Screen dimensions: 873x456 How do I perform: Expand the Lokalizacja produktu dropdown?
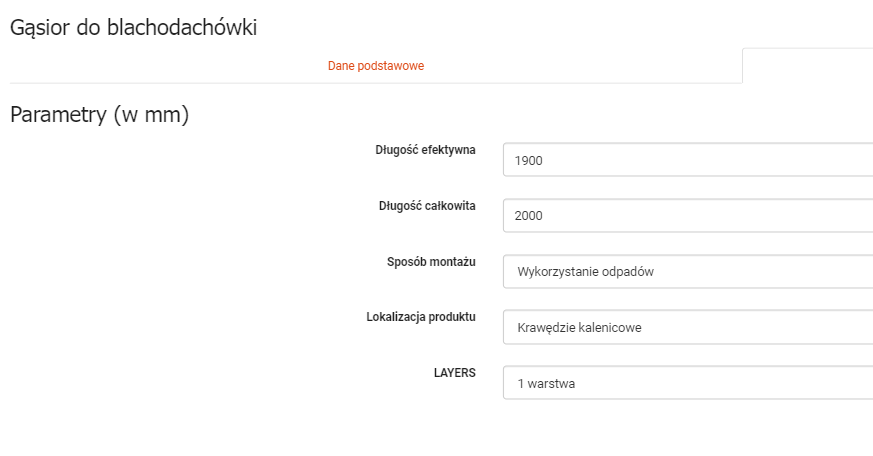(x=688, y=326)
